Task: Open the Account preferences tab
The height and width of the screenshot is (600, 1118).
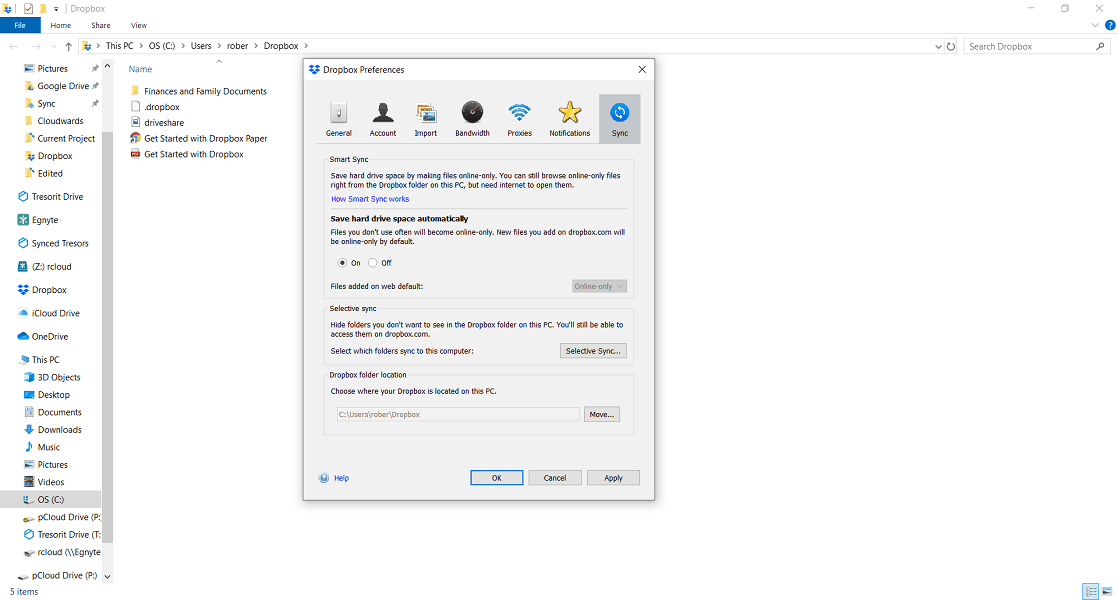Action: pos(383,119)
